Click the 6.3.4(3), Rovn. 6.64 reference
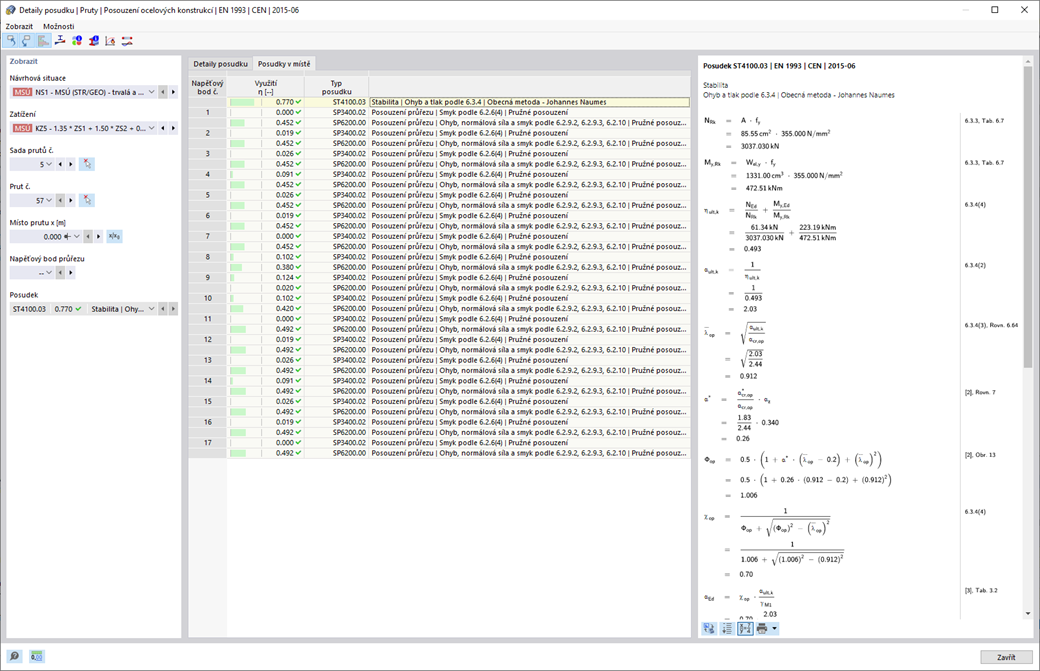 click(x=991, y=325)
